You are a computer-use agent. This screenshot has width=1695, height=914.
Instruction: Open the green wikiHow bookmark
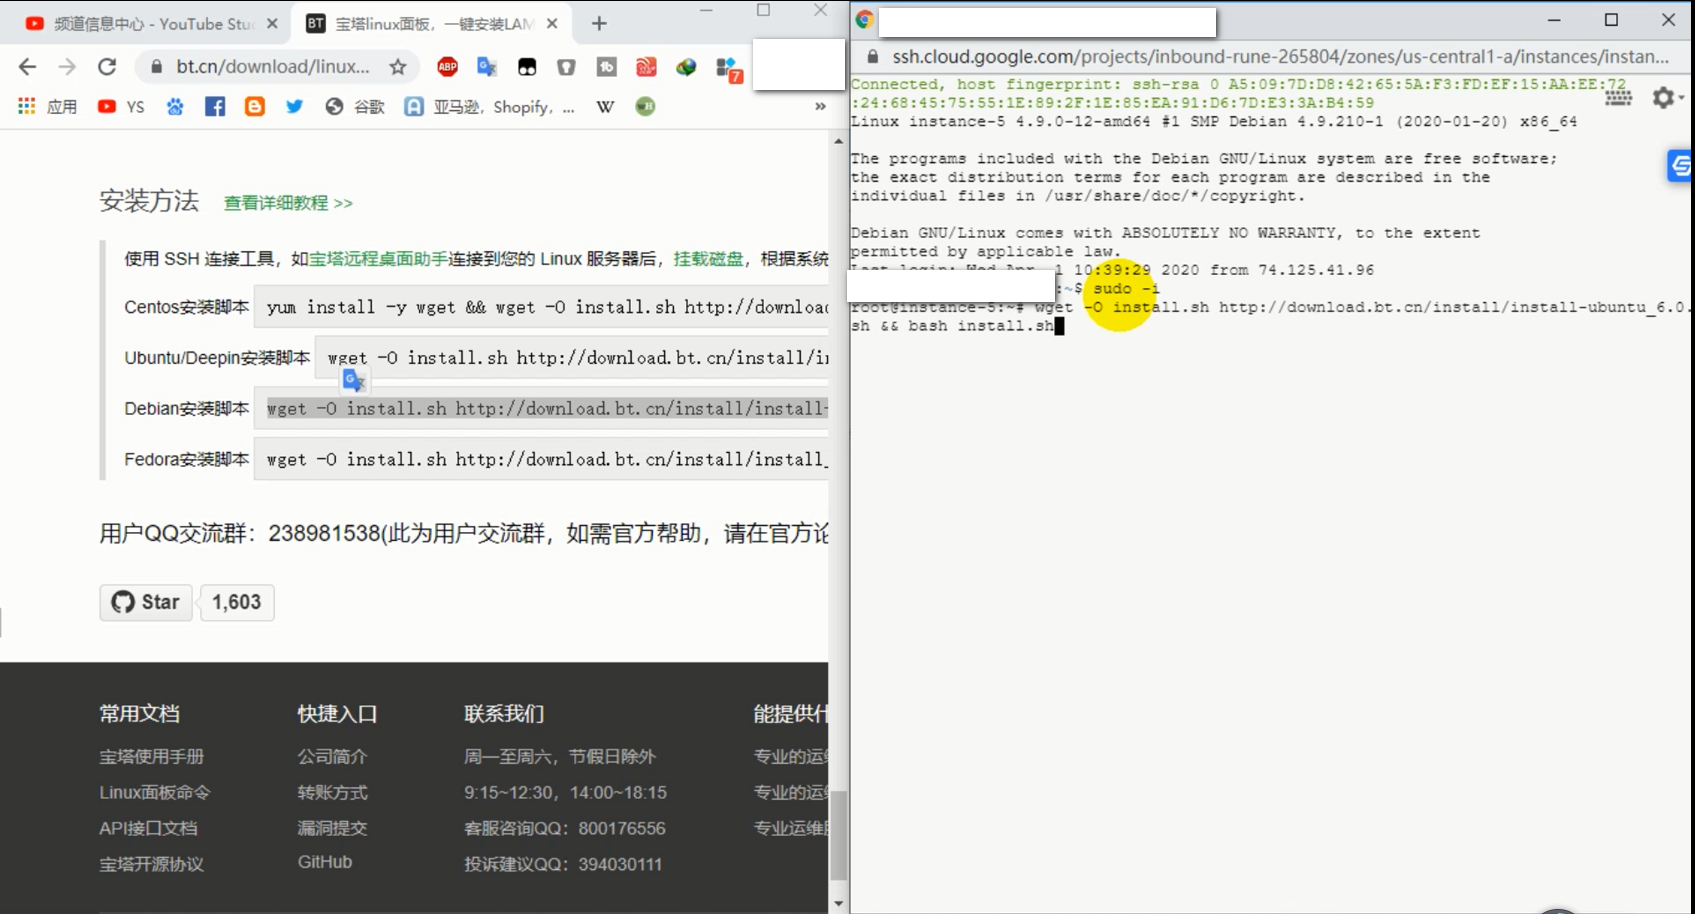coord(645,106)
